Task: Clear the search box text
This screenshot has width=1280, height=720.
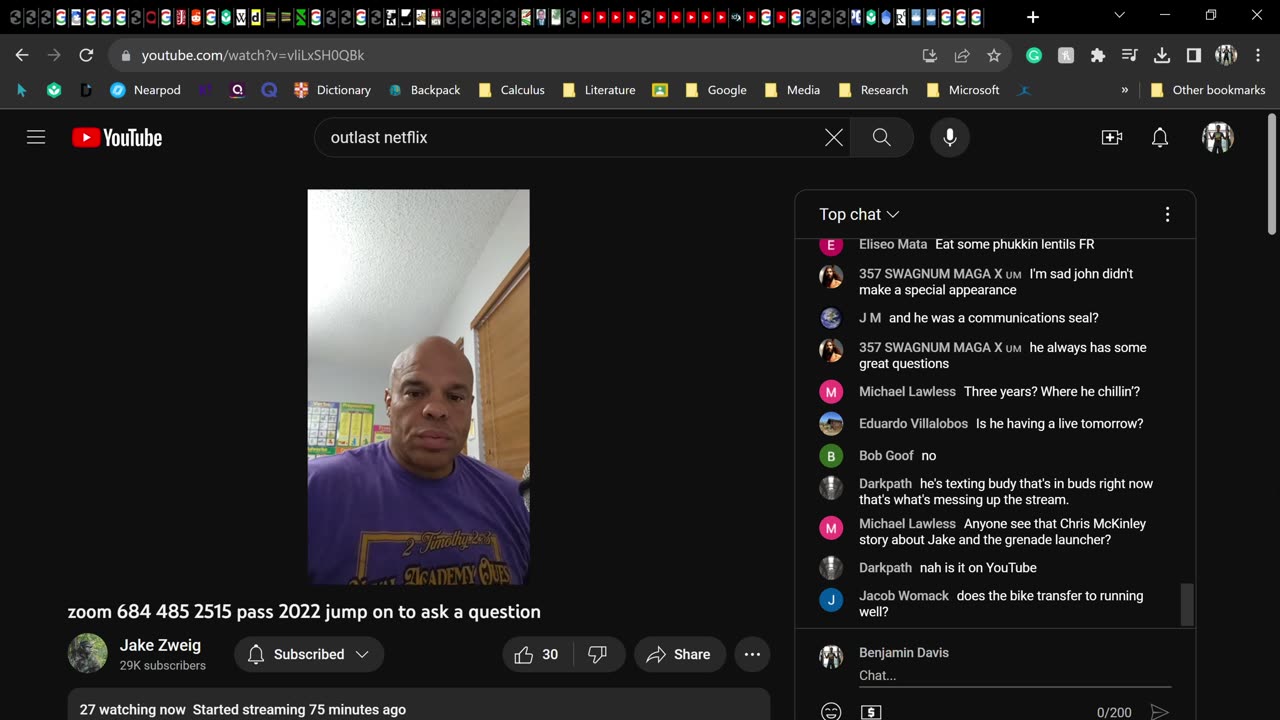Action: pyautogui.click(x=834, y=137)
